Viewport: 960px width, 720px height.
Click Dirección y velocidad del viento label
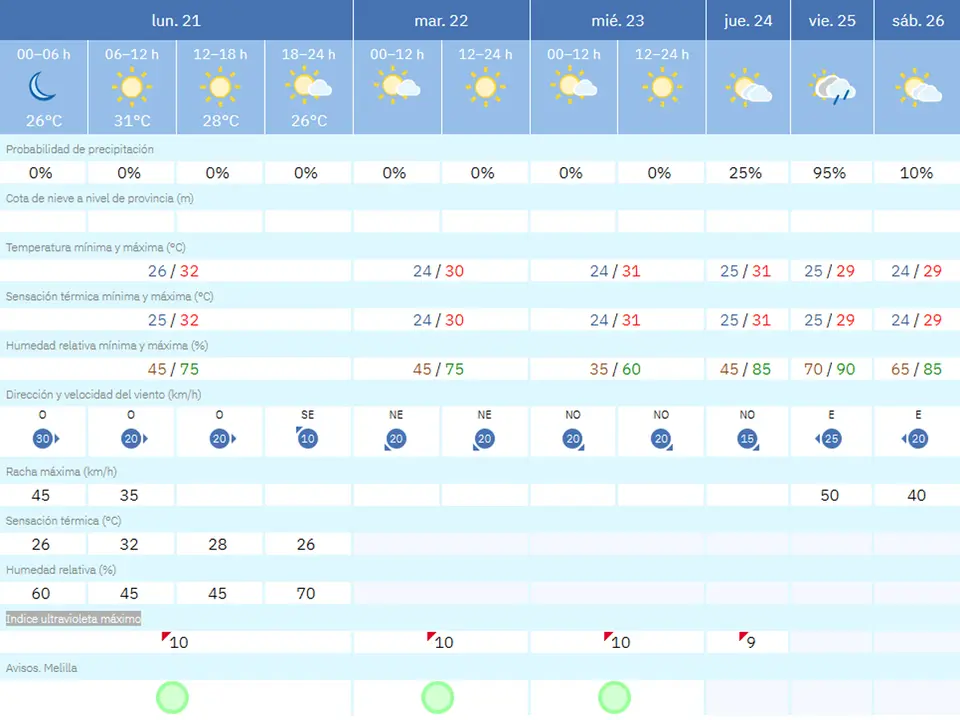[103, 394]
